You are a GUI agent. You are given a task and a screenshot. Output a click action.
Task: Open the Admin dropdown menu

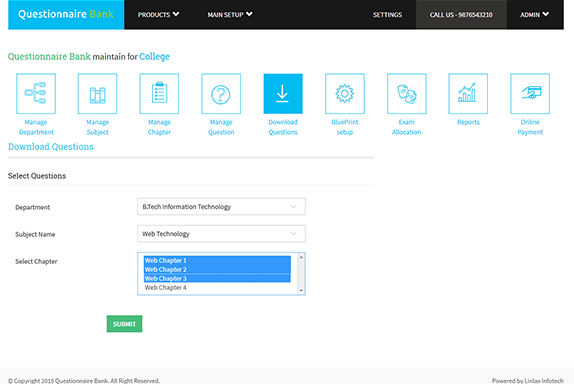coord(534,15)
